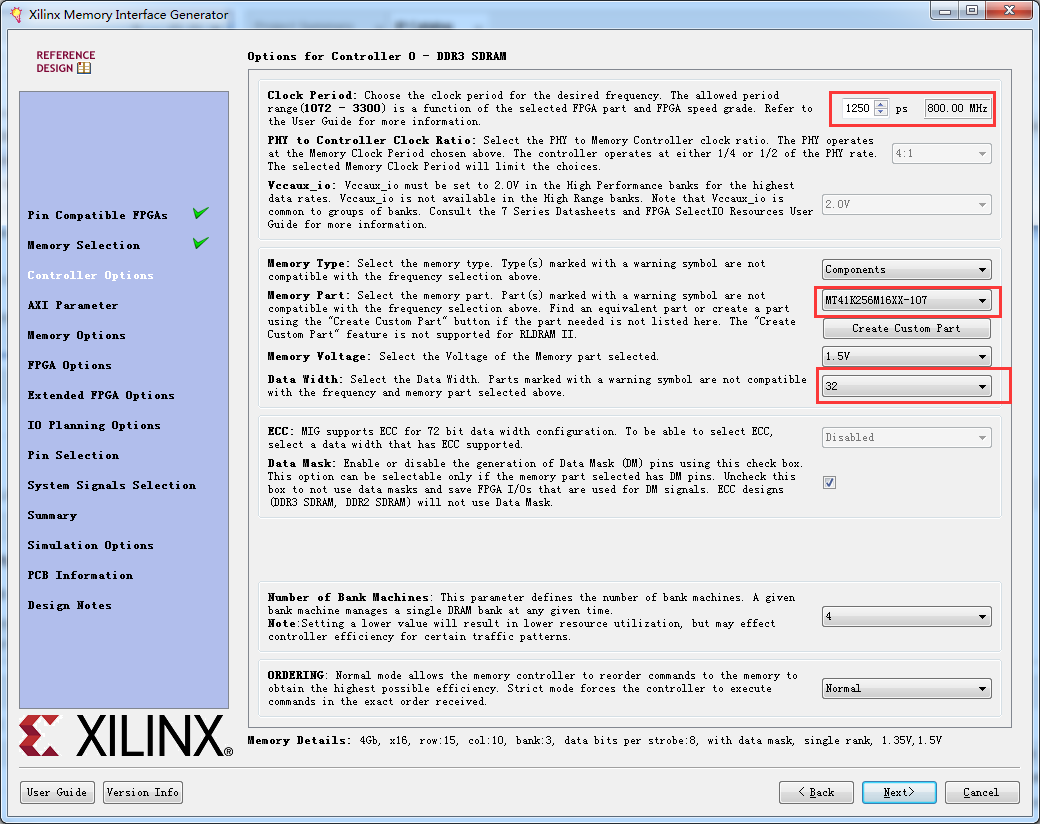Click the ECC label
Image resolution: width=1040 pixels, height=824 pixels.
tap(281, 431)
